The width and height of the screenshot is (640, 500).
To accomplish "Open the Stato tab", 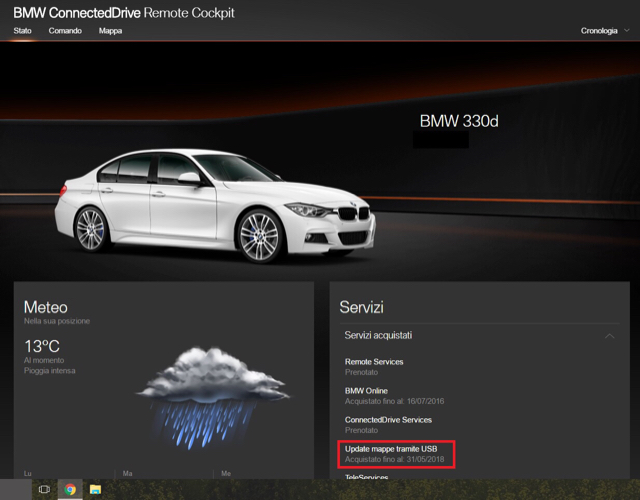I will pos(22,31).
